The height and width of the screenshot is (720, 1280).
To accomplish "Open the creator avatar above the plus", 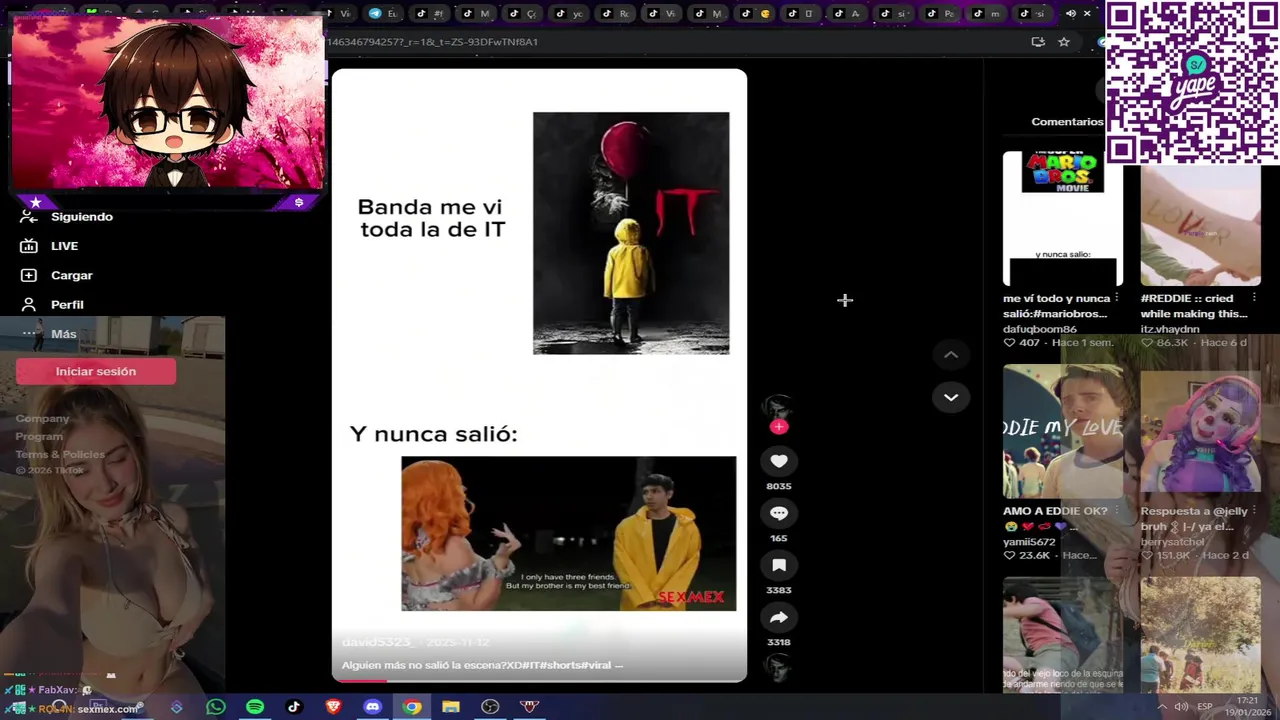I will pos(778,406).
